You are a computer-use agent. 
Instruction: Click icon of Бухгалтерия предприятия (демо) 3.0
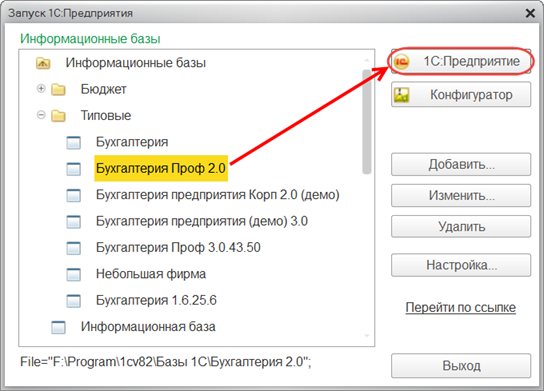coord(74,222)
